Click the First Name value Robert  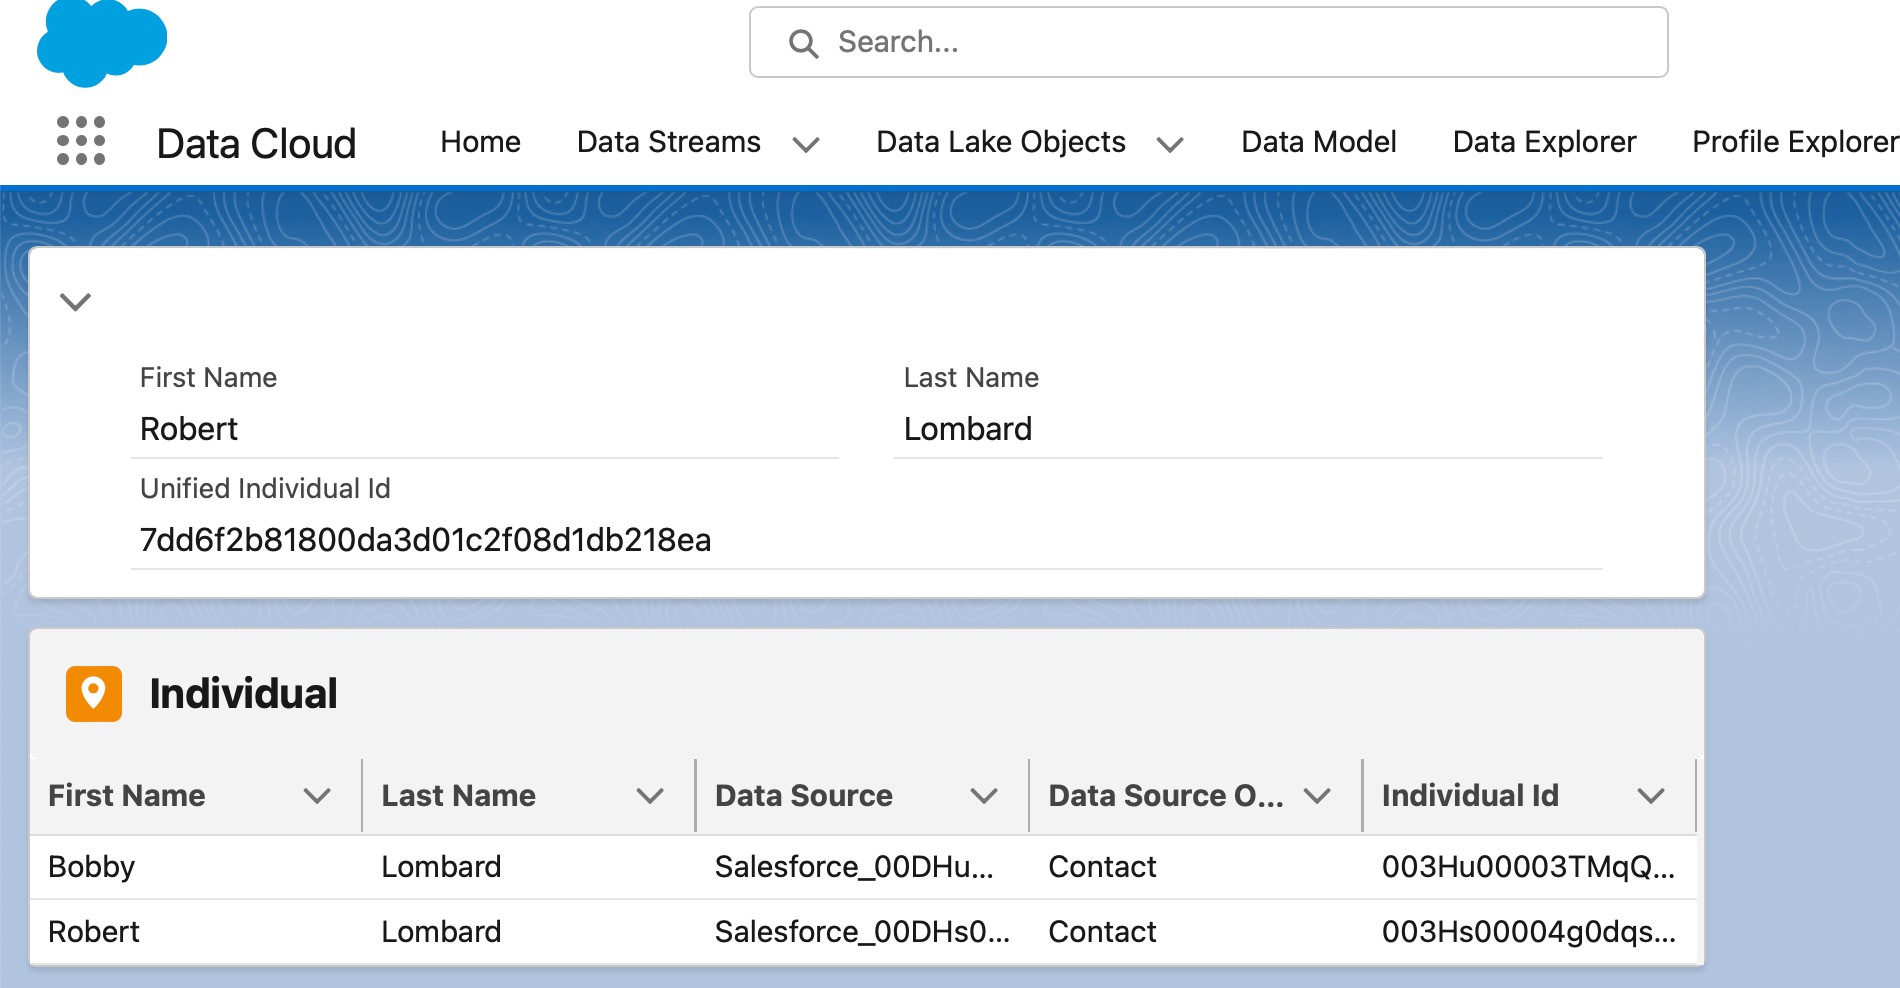tap(189, 429)
